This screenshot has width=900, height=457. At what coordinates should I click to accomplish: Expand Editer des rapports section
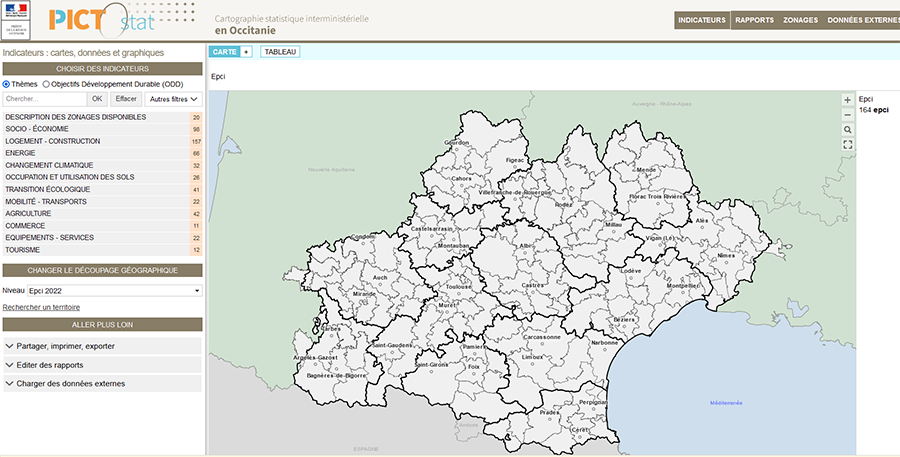click(103, 365)
